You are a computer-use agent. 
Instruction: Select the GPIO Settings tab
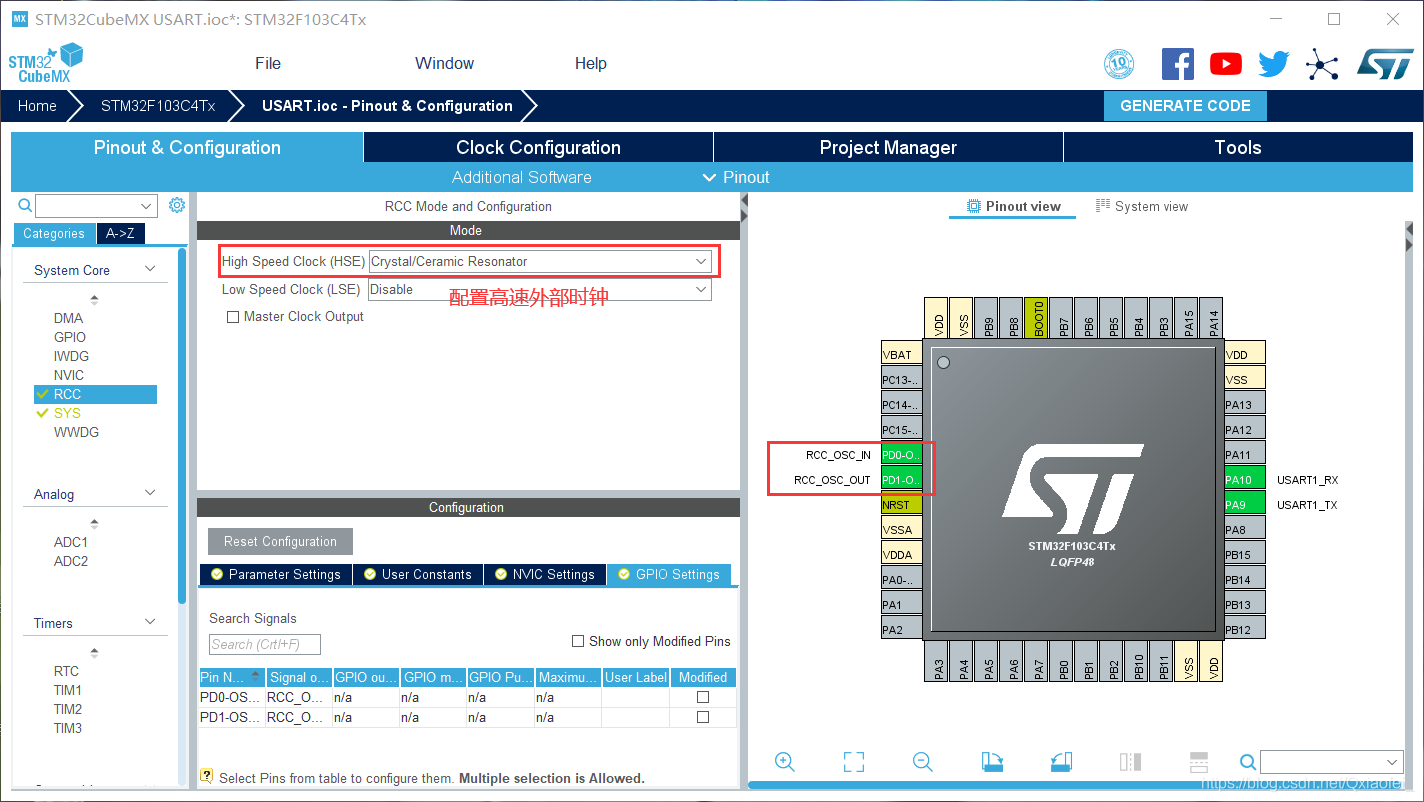pos(669,574)
